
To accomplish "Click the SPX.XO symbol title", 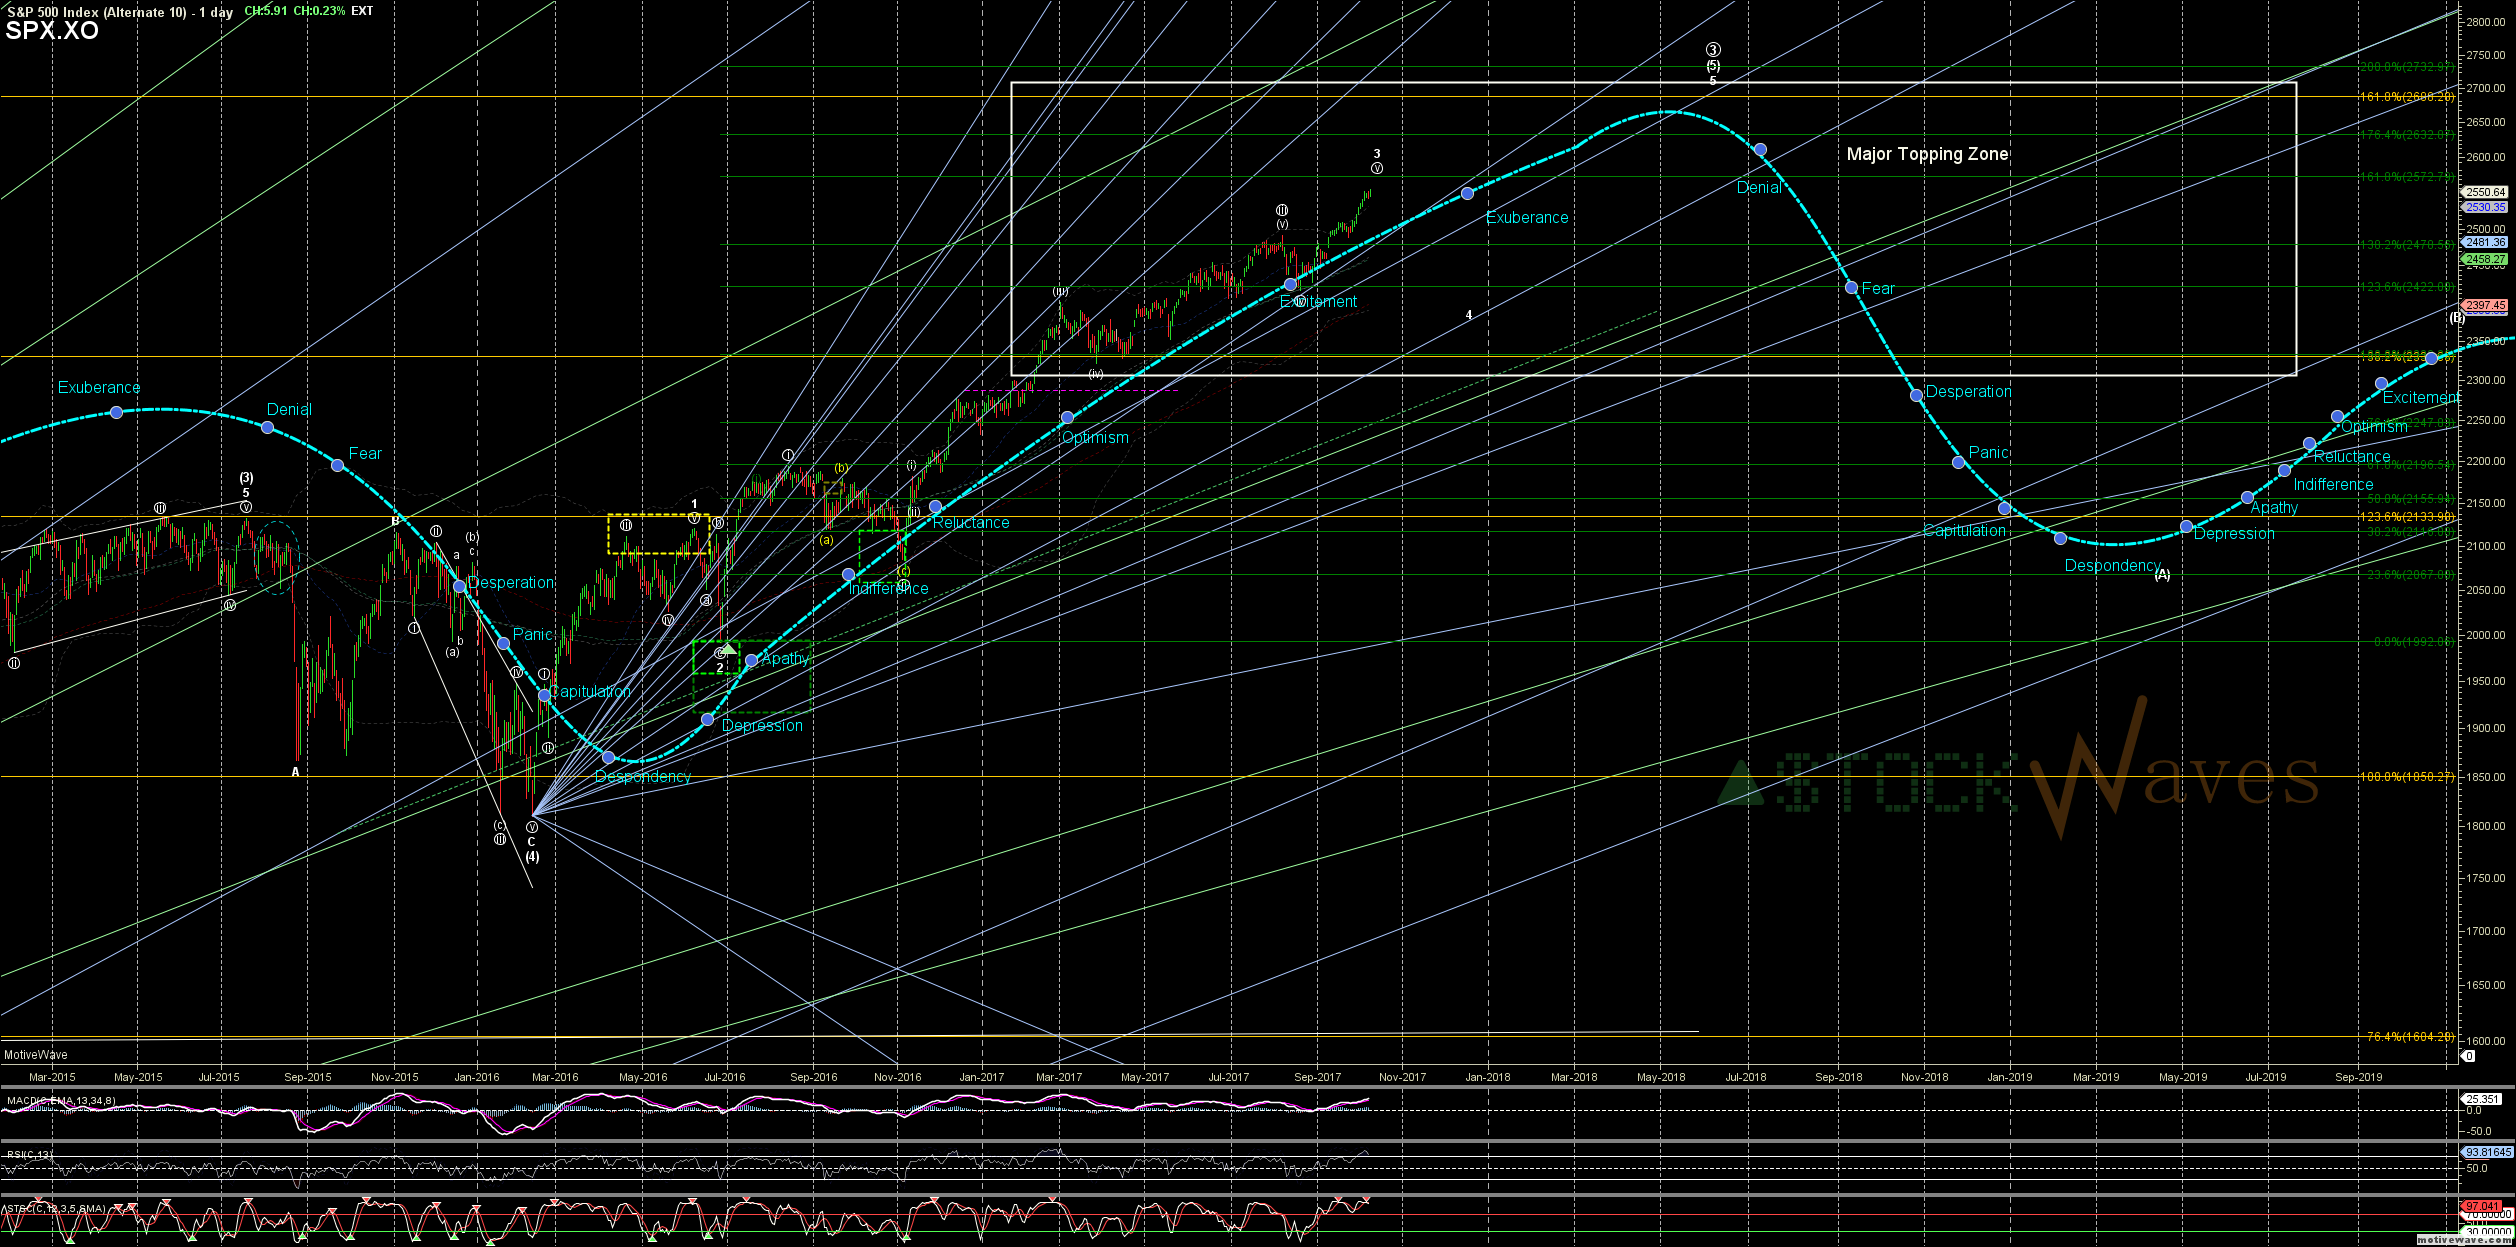I will coord(52,31).
